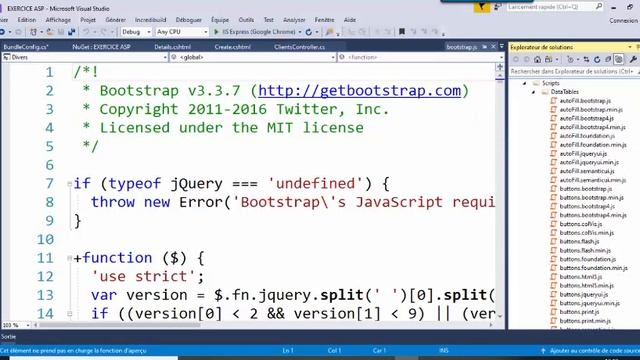640x360 pixels.
Task: Click the solutions and folders switch icon
Action: (x=548, y=60)
